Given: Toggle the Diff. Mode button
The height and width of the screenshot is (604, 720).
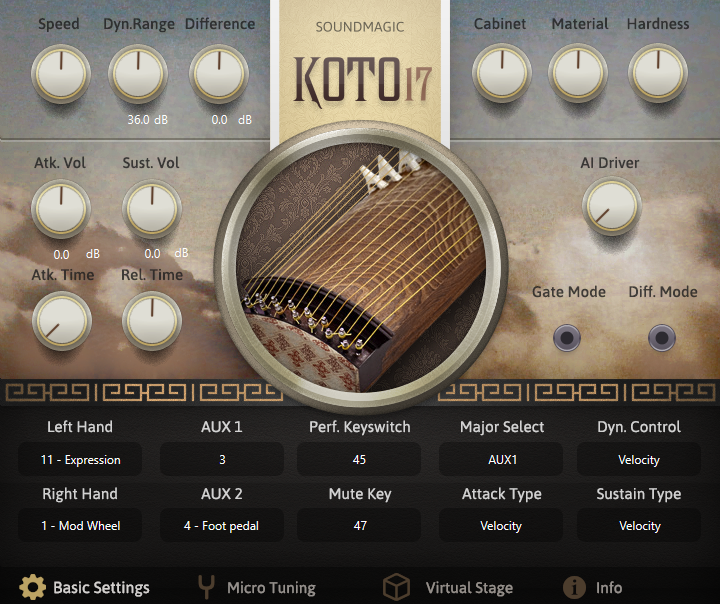Looking at the screenshot, I should tap(662, 338).
